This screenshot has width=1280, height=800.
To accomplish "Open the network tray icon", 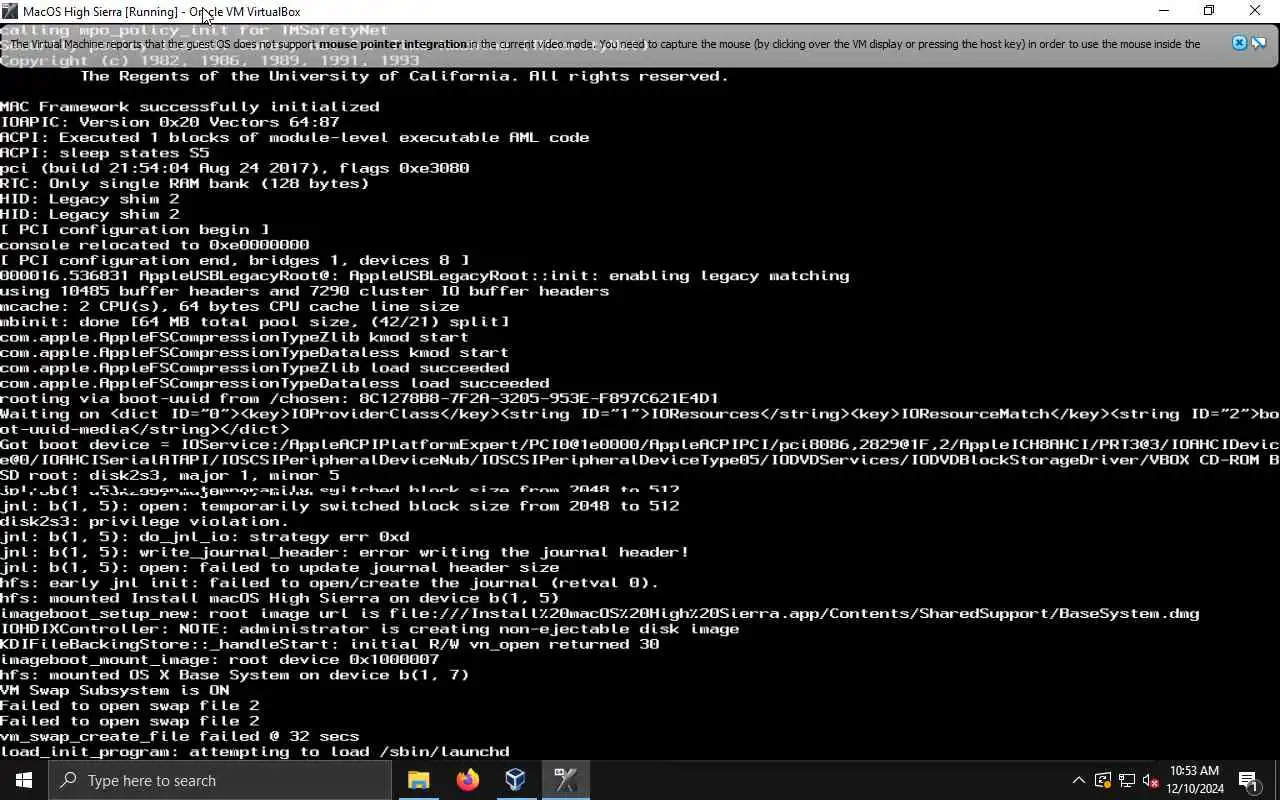I will coord(1127,780).
